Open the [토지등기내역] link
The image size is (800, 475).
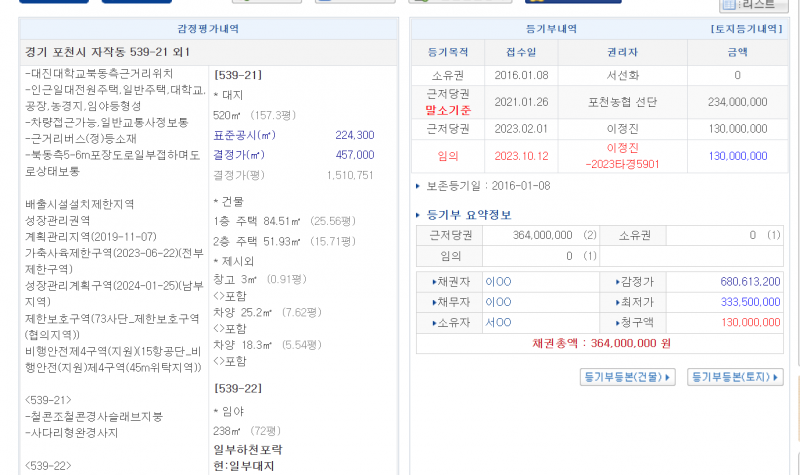[746, 30]
